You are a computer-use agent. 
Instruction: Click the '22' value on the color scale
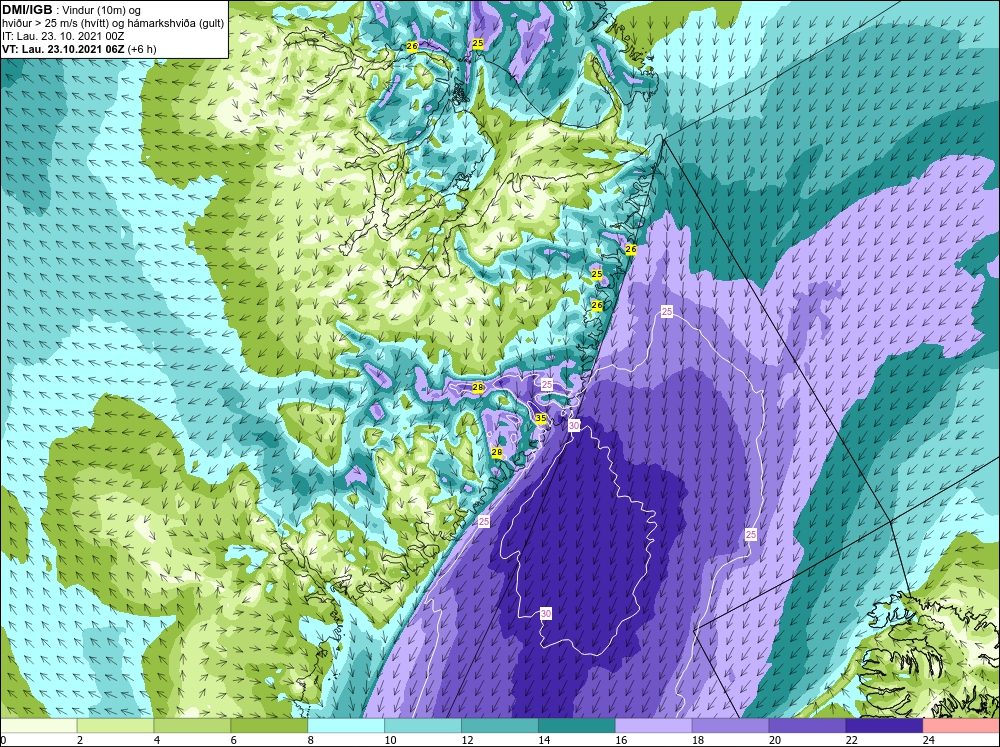[851, 740]
